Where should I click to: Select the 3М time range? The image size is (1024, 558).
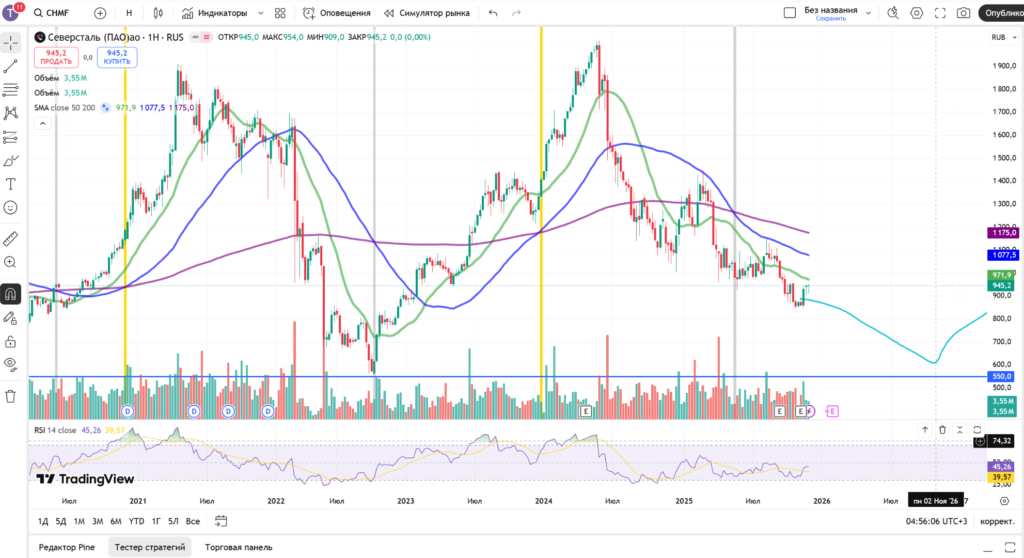[97, 521]
